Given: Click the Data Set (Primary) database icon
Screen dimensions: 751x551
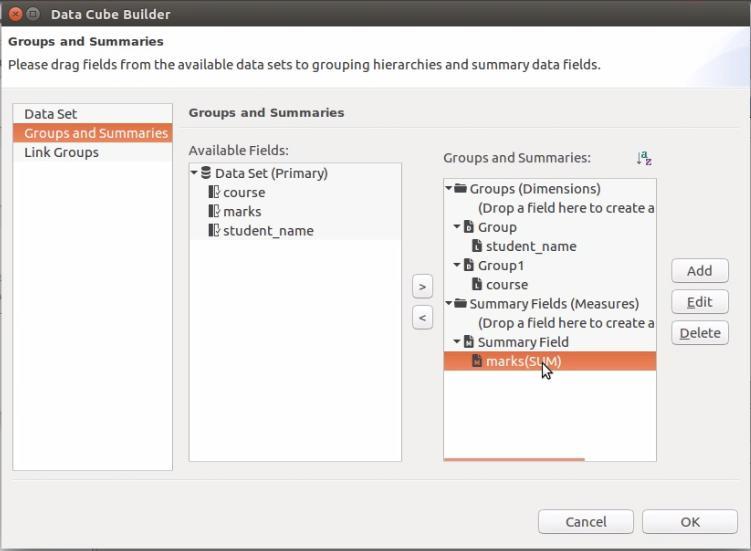Looking at the screenshot, I should 206,173.
